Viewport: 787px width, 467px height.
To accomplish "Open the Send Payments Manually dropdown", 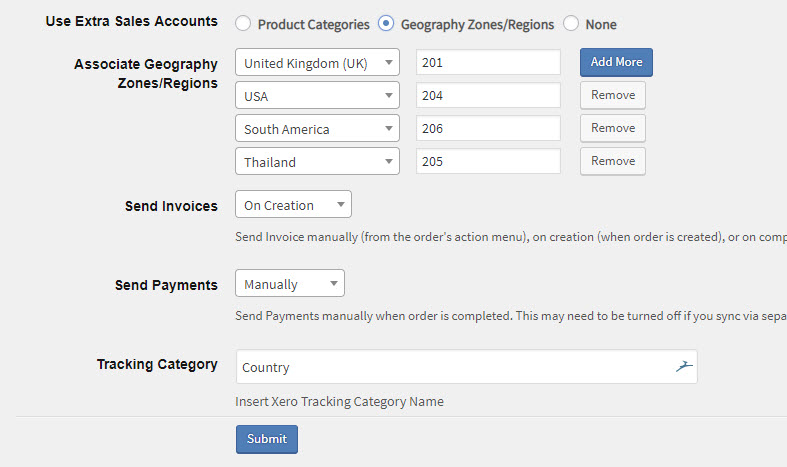I will (x=290, y=283).
